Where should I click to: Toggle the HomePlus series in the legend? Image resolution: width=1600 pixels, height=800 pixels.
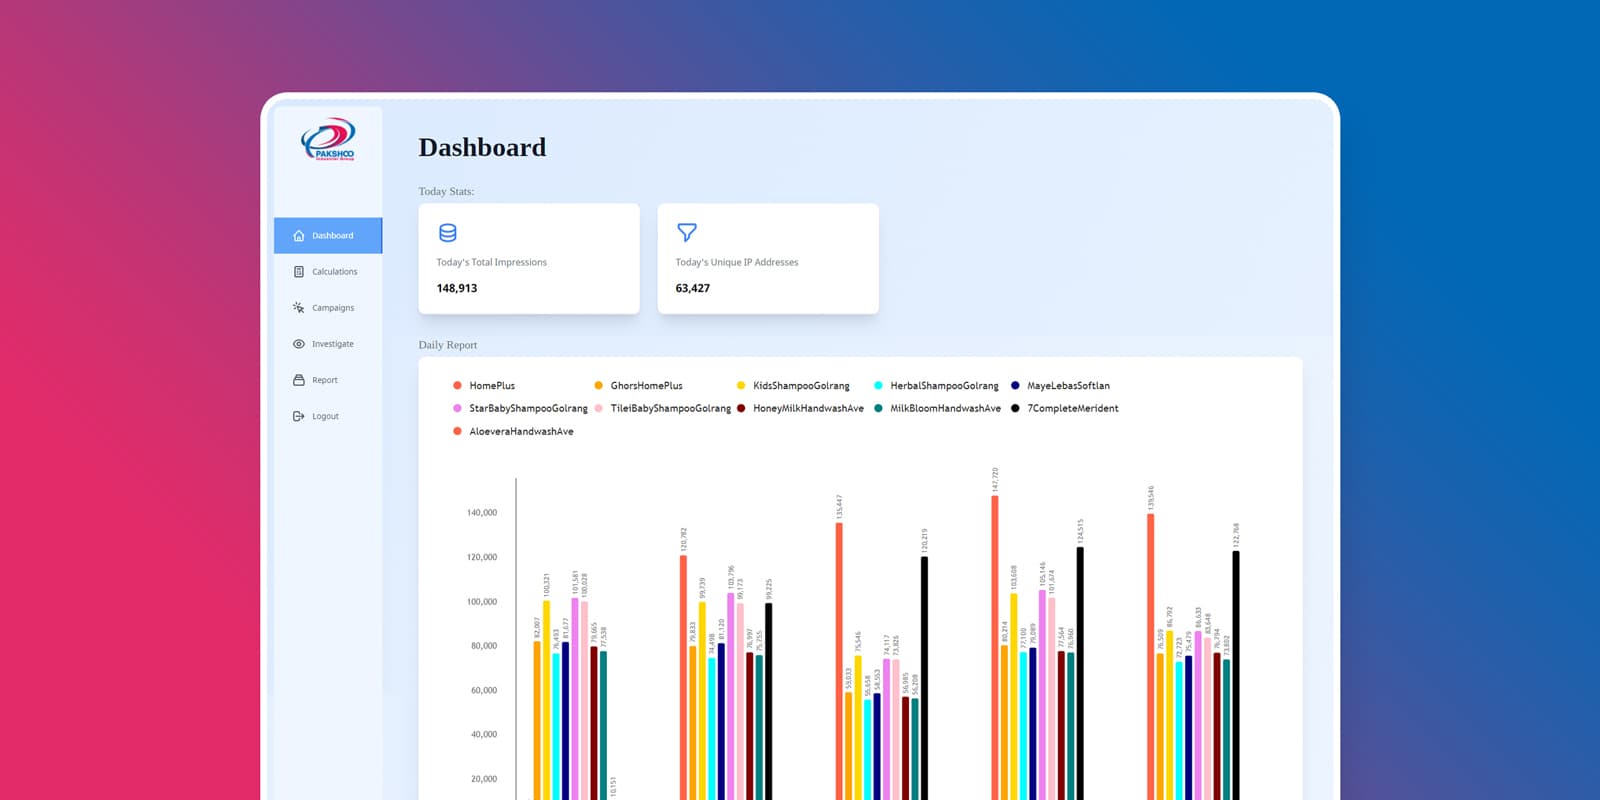coord(484,386)
